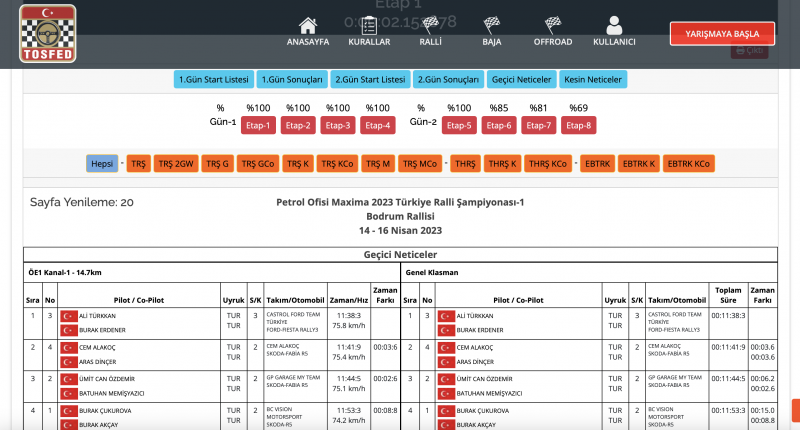Click Ali Türkkan's flag in ÖE1 table
The image size is (800, 430).
[x=69, y=316]
